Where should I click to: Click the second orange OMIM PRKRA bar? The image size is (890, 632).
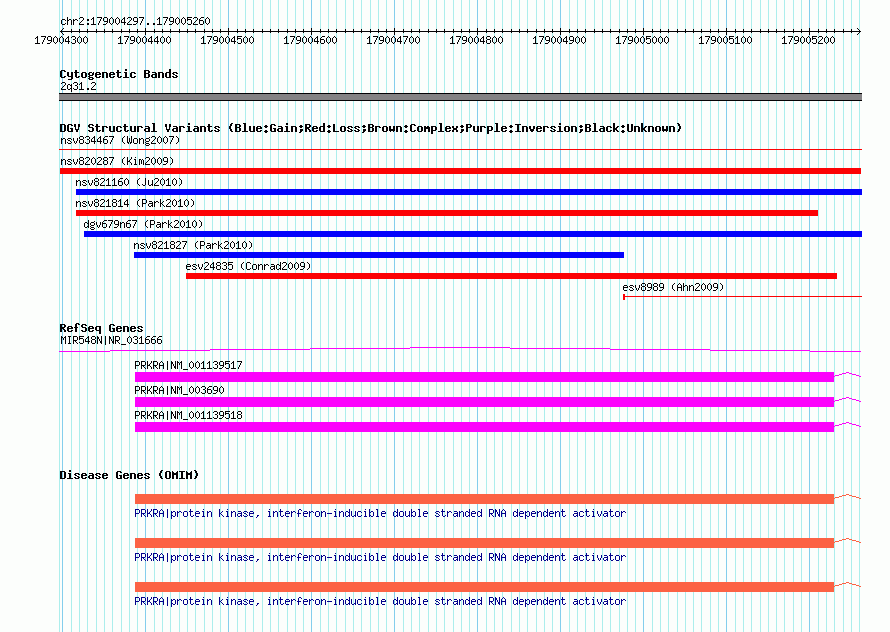484,543
